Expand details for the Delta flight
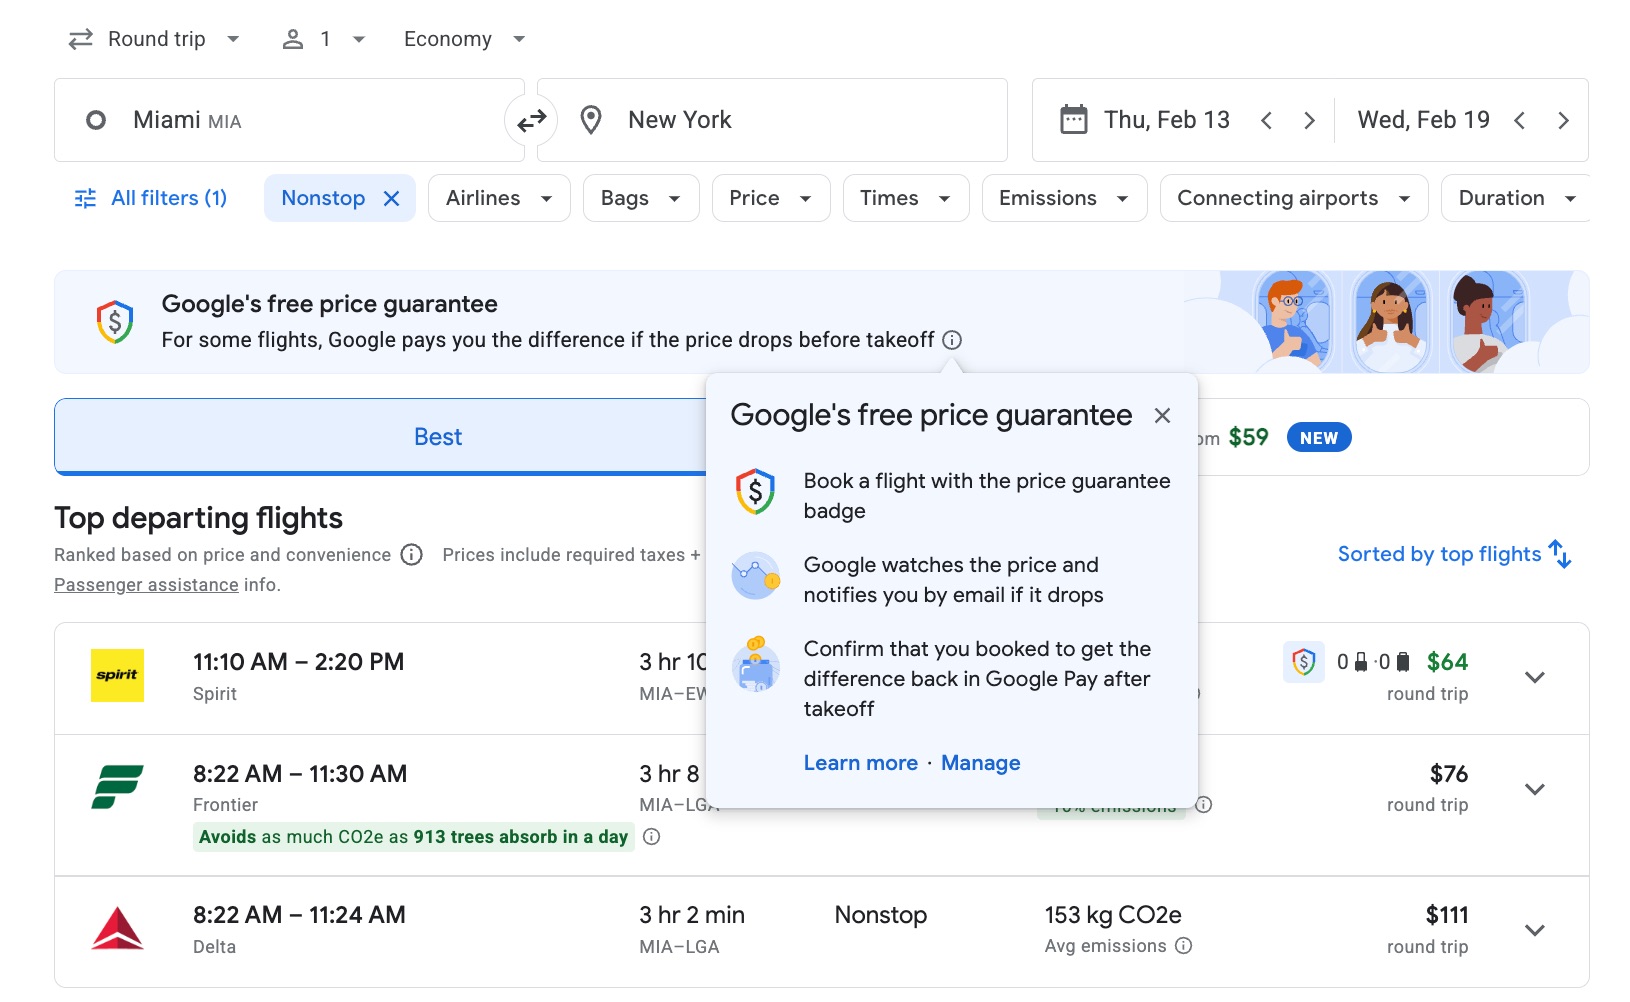1630x1002 pixels. [x=1535, y=929]
